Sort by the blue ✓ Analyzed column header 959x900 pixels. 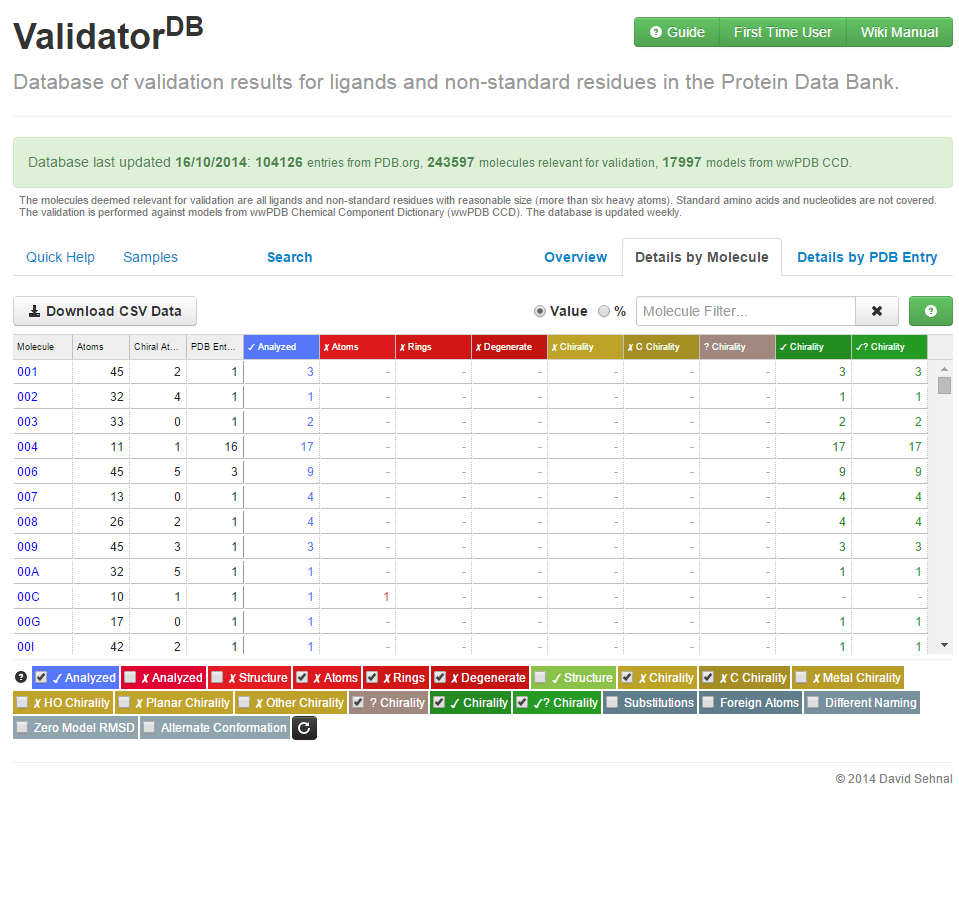tap(281, 347)
